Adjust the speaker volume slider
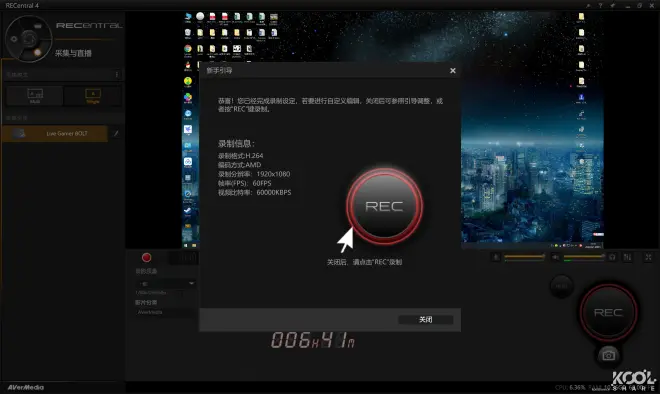The image size is (660, 394). [584, 257]
